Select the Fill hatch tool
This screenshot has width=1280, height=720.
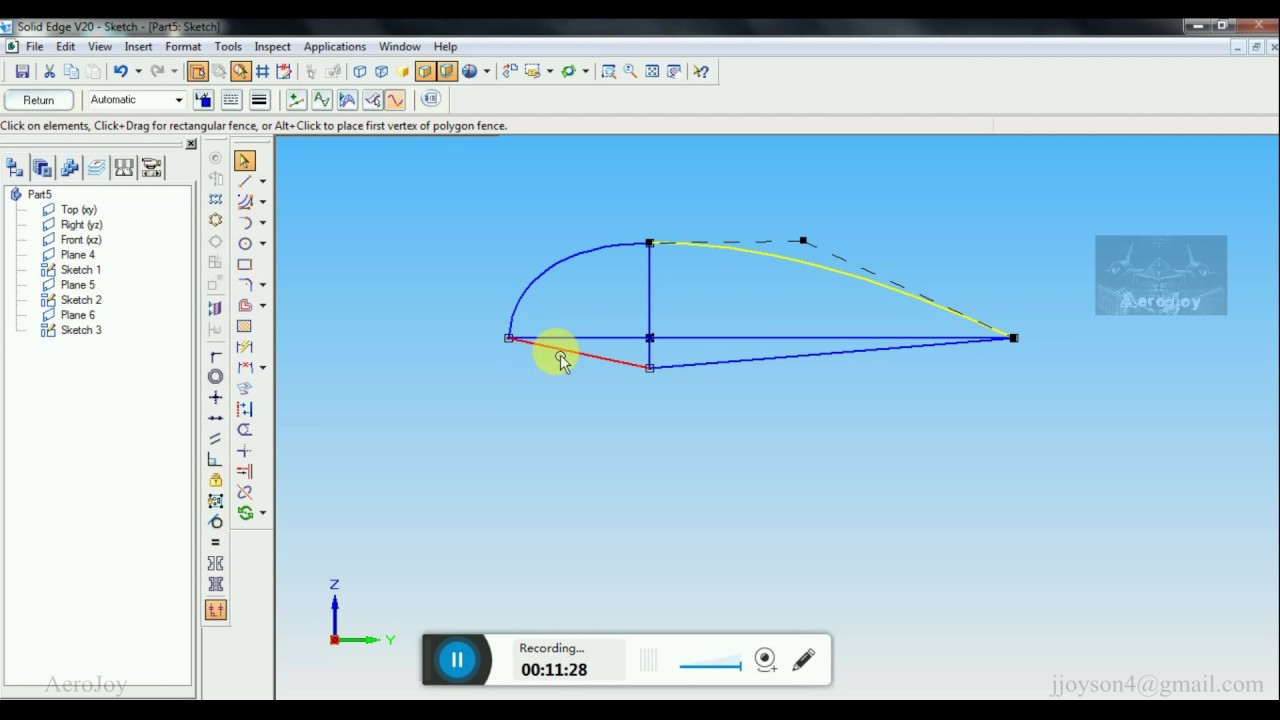244,327
